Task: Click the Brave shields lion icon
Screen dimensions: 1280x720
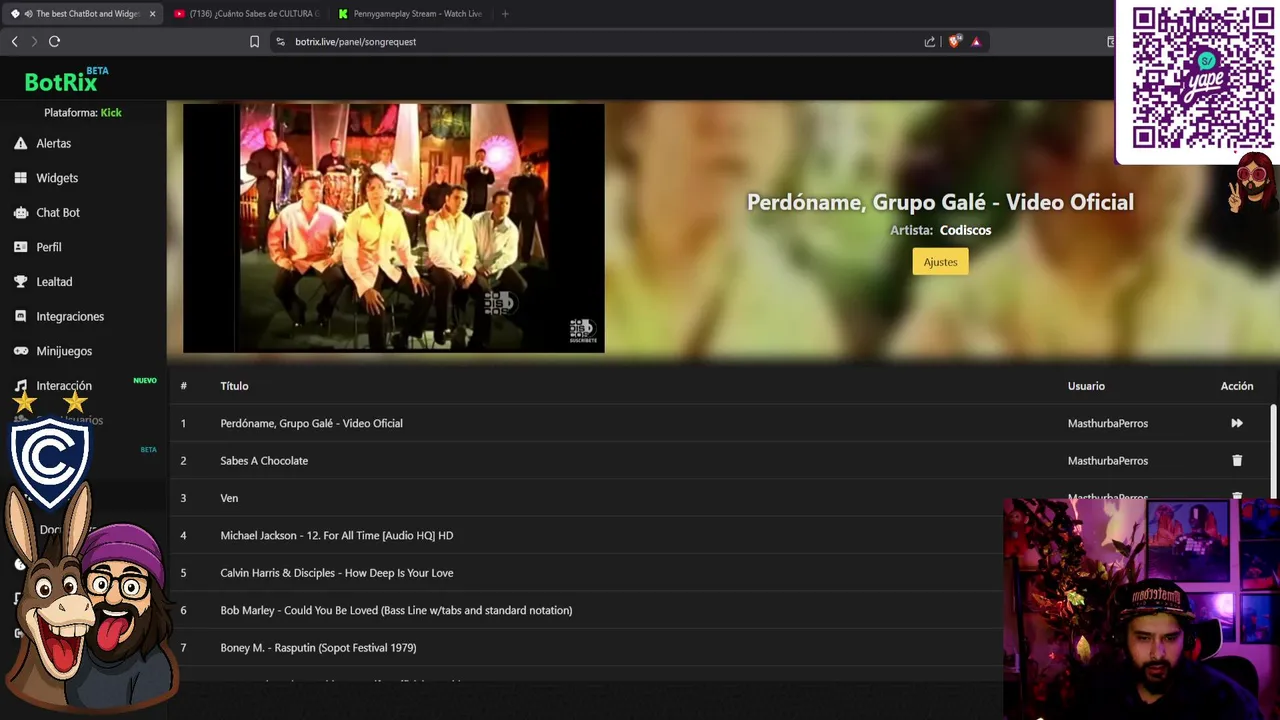Action: (x=954, y=41)
